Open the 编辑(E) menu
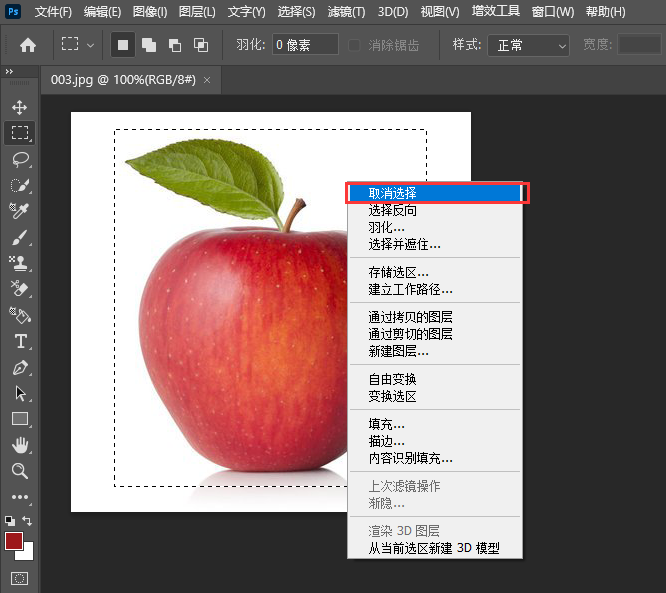This screenshot has height=593, width=666. 102,11
